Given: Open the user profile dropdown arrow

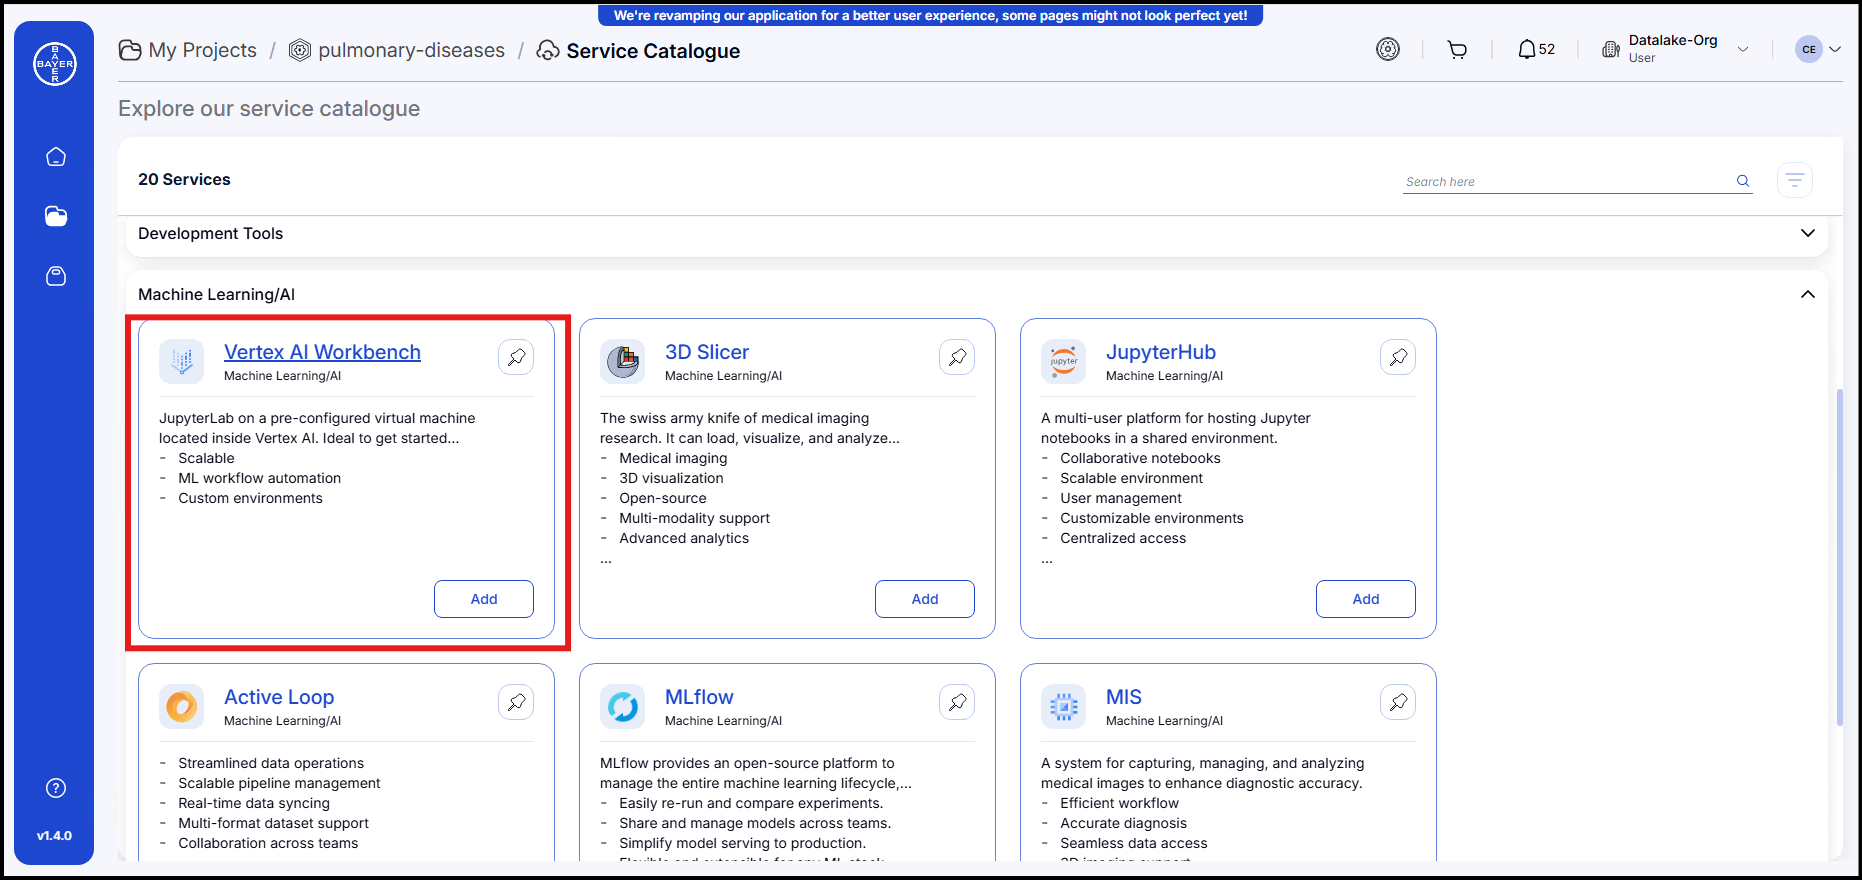Looking at the screenshot, I should pyautogui.click(x=1835, y=49).
